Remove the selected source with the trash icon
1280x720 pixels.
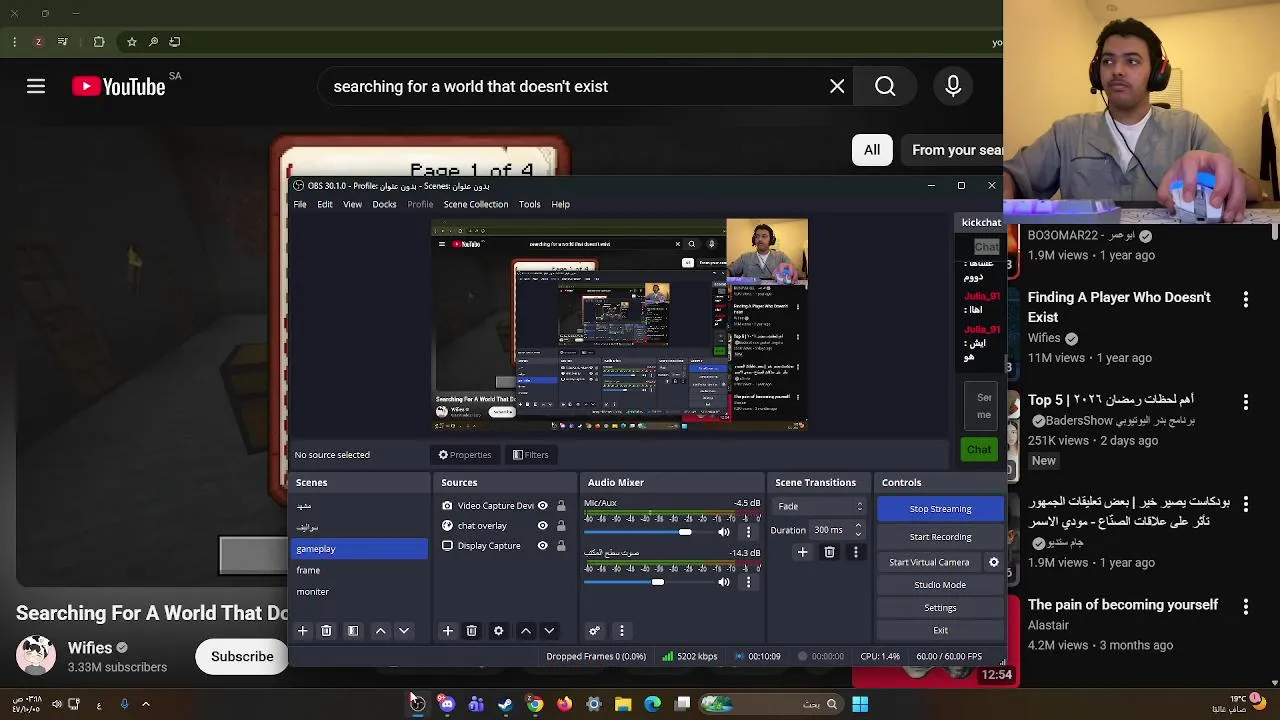(472, 631)
